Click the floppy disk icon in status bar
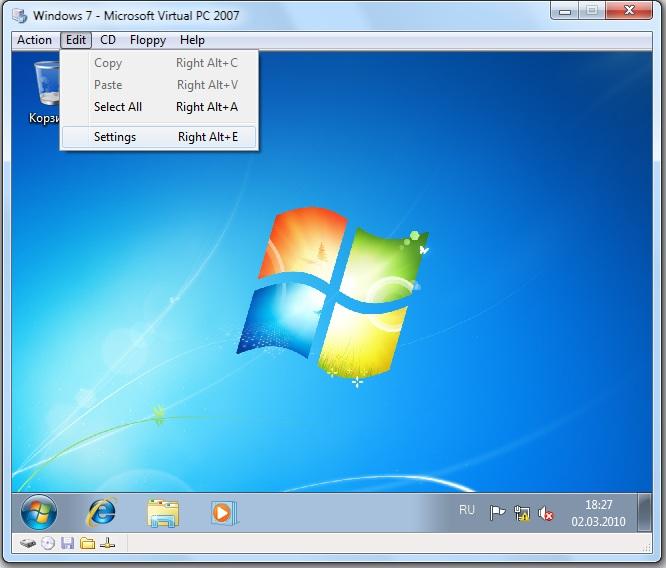Viewport: 666px width, 568px height. 67,543
